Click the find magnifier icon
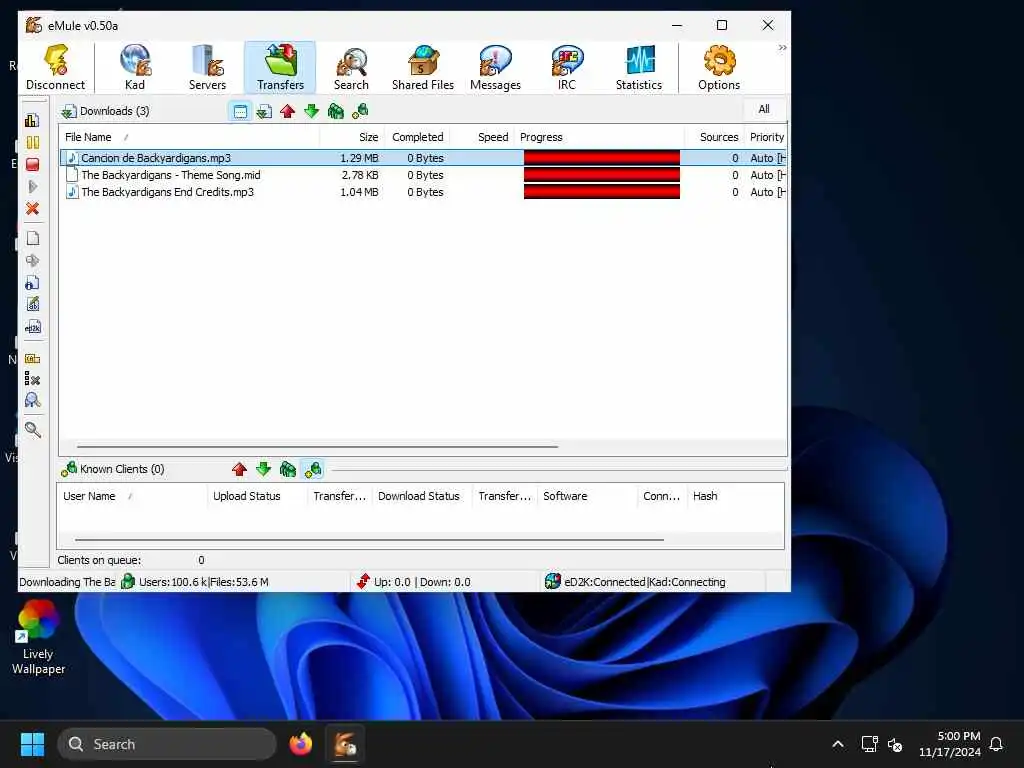 32,430
